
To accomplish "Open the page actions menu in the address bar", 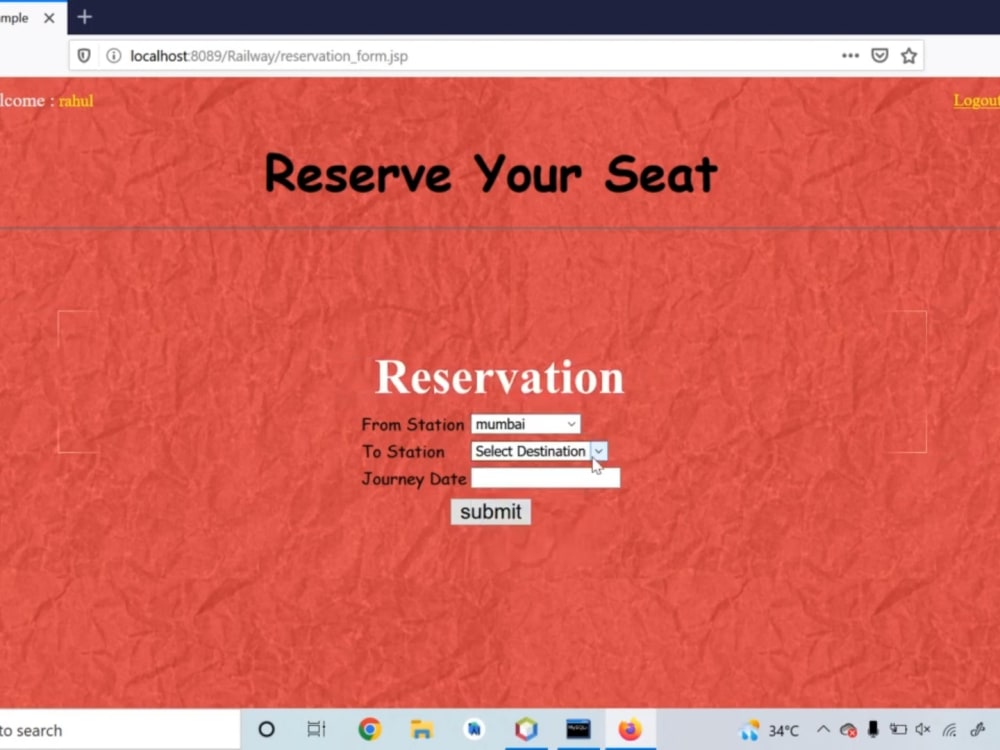I will (850, 56).
